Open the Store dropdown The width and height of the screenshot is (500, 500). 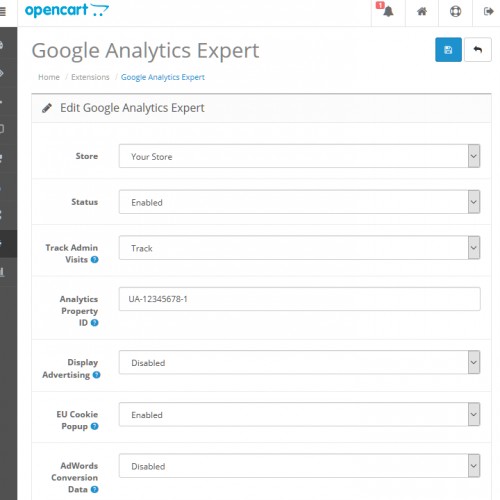(299, 156)
